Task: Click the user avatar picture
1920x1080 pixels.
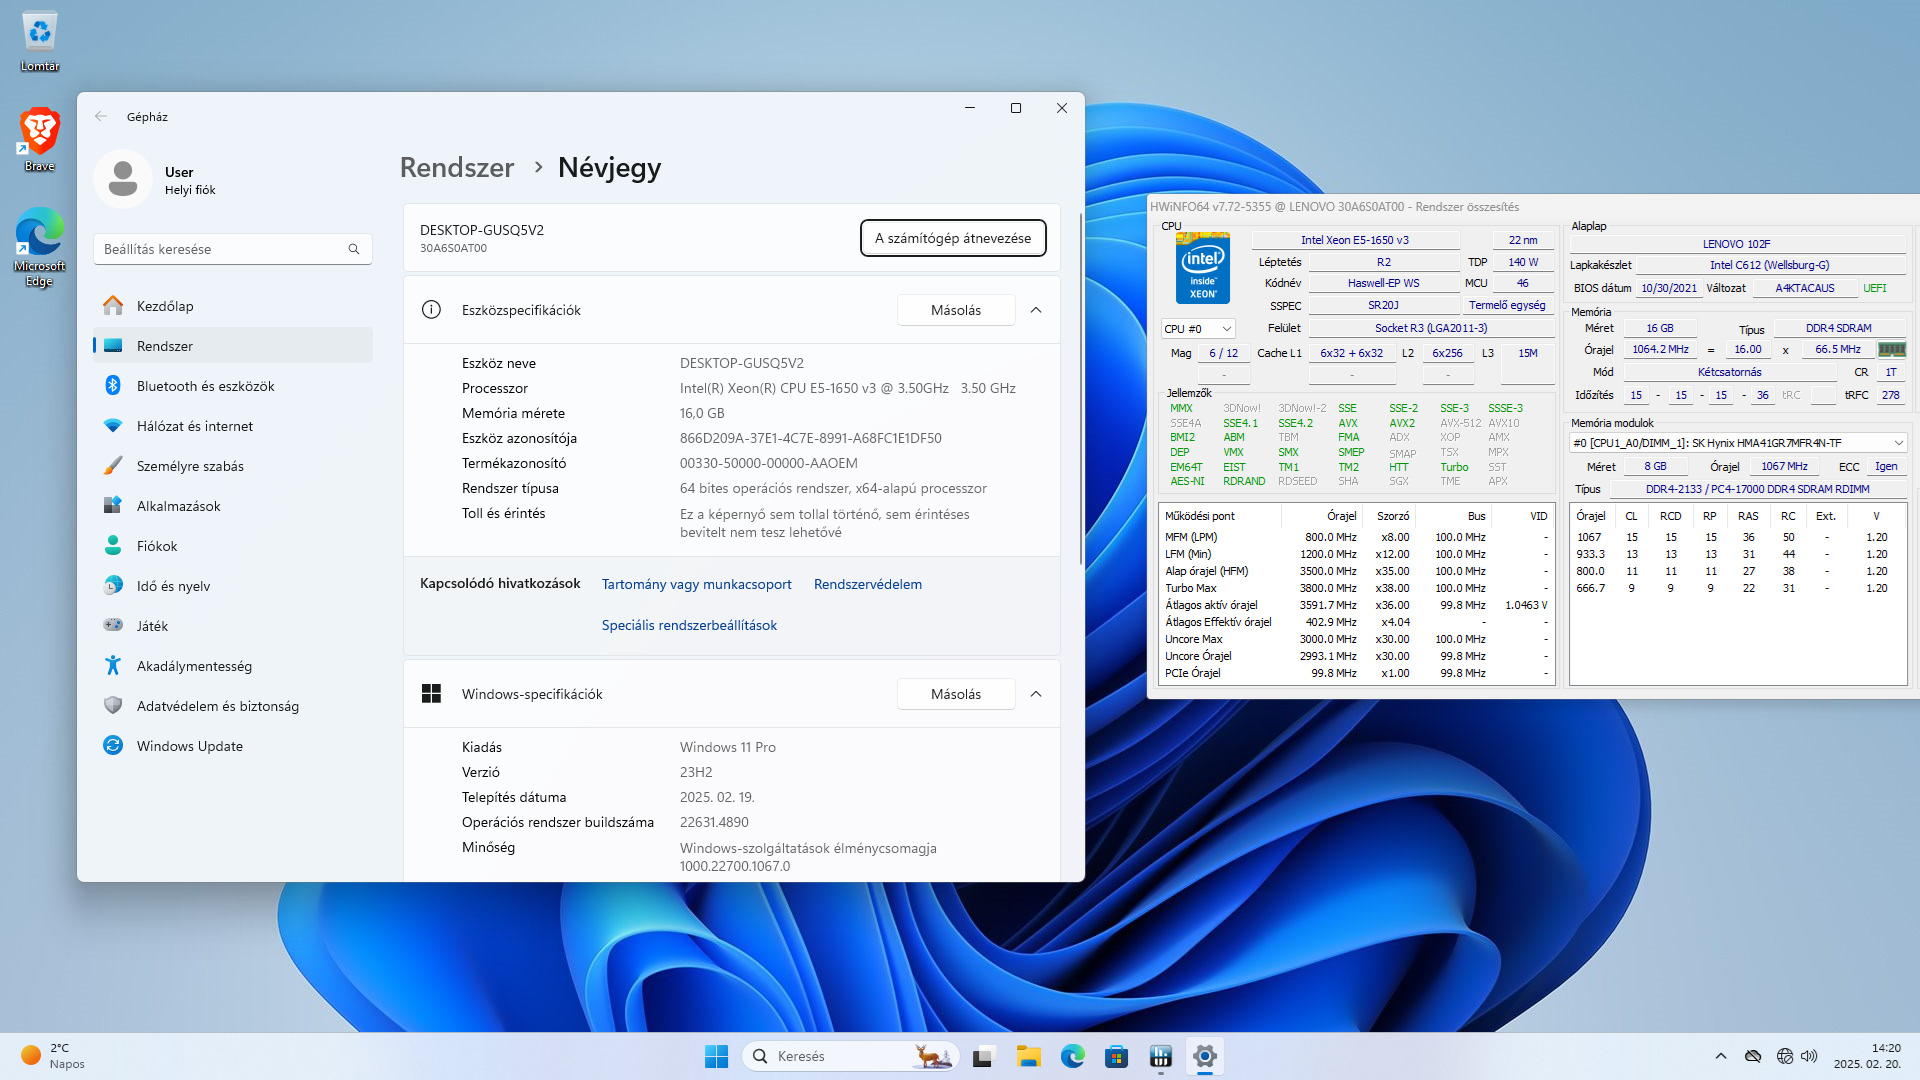Action: (x=123, y=180)
